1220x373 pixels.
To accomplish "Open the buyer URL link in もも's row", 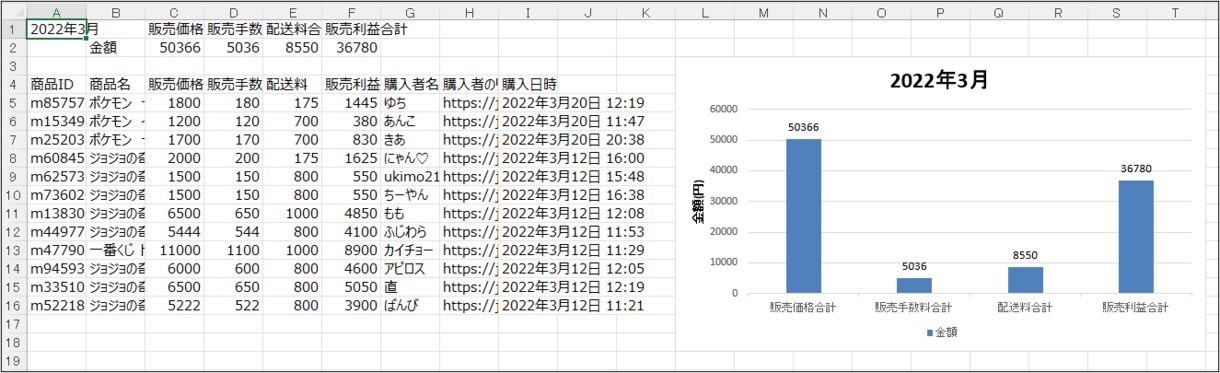I will pos(469,213).
